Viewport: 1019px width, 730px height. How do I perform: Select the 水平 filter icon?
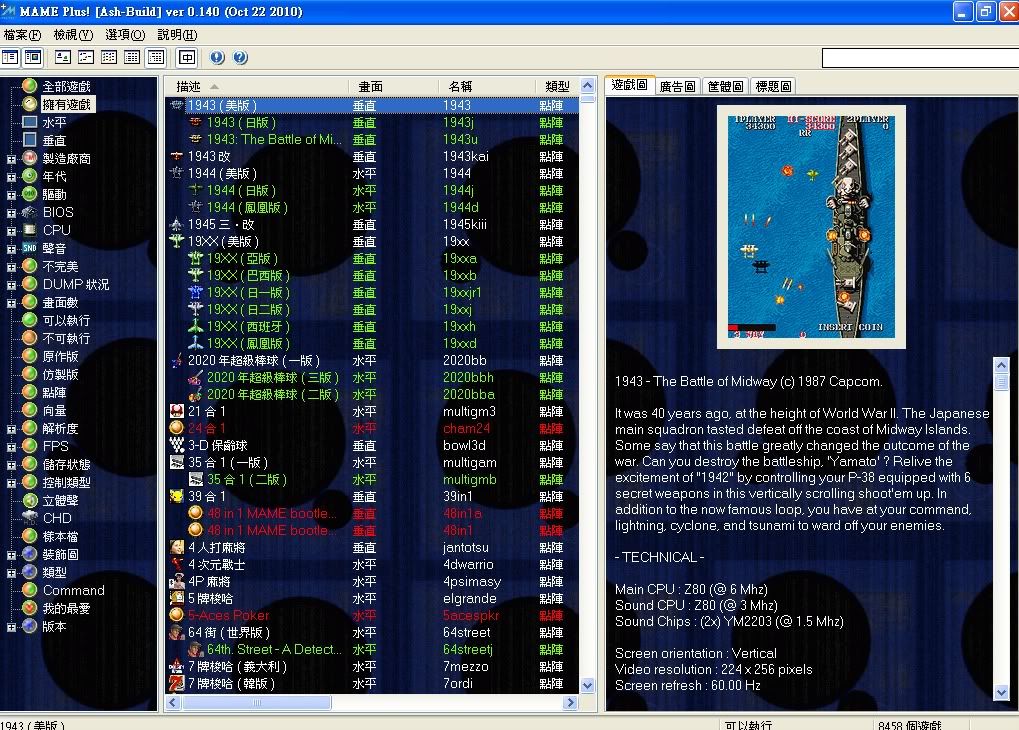(29, 122)
